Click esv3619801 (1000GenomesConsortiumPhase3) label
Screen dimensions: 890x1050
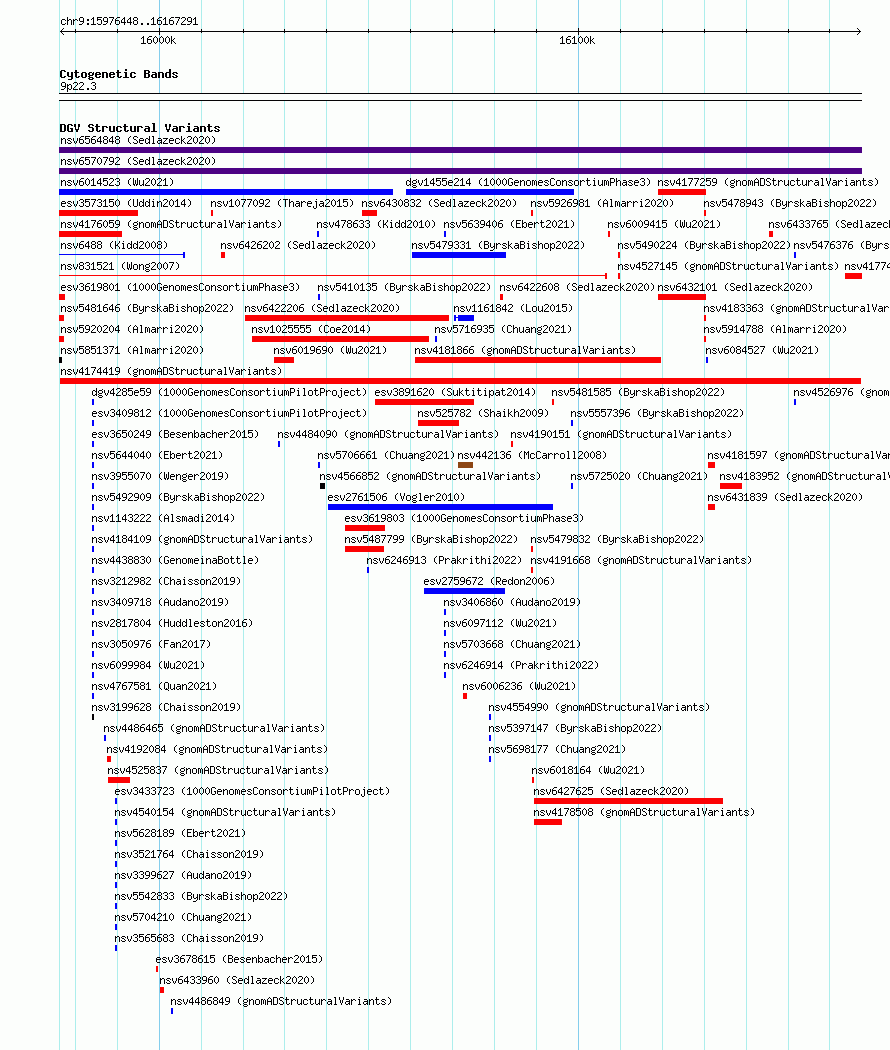(180, 287)
